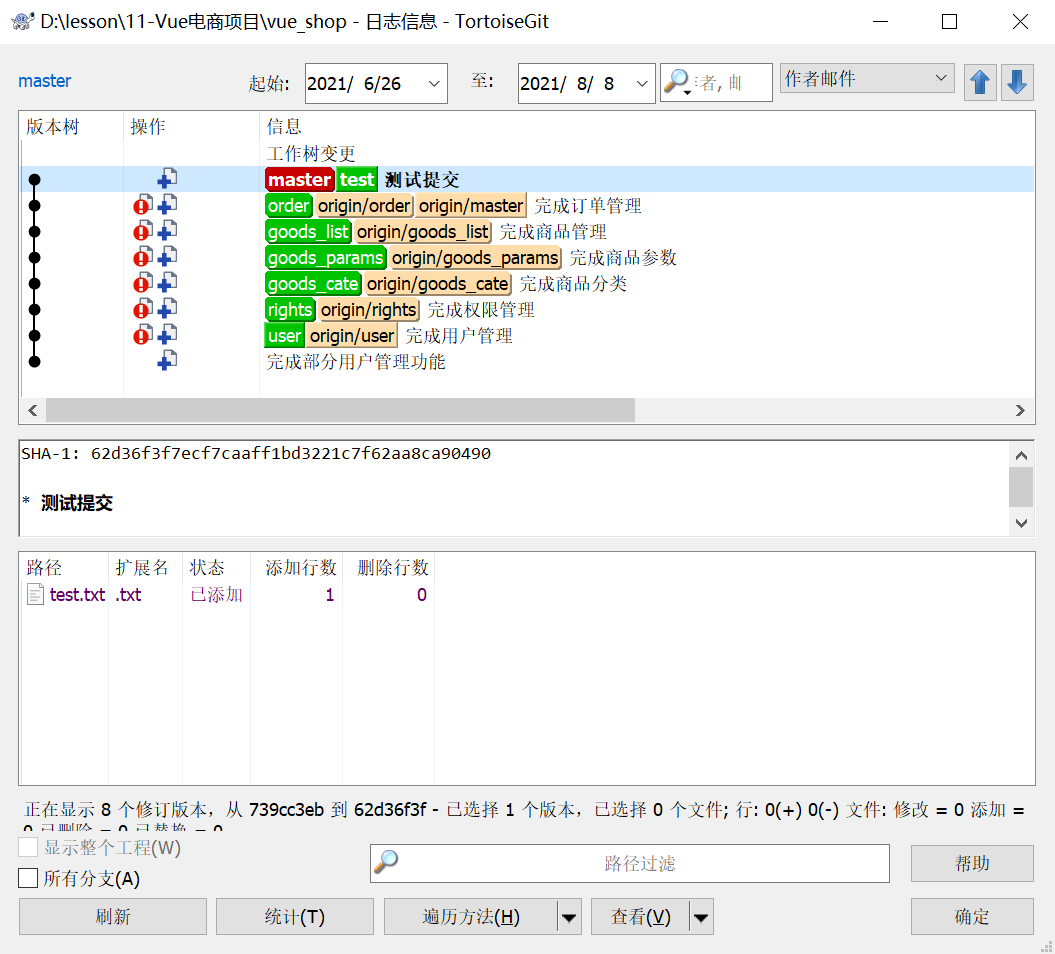Click the 统计(T) button
1055x954 pixels.
pos(295,917)
